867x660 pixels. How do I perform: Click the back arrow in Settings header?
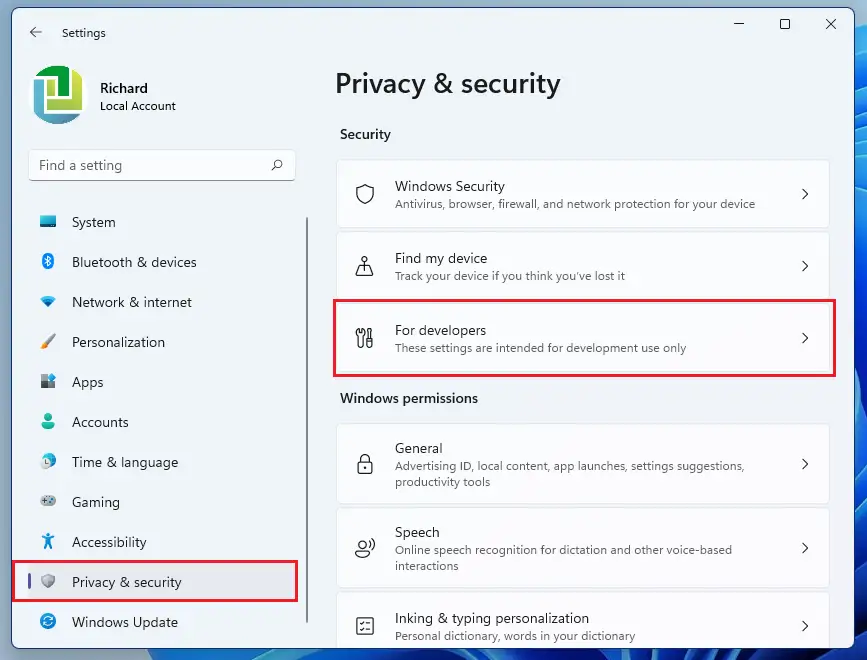[36, 32]
